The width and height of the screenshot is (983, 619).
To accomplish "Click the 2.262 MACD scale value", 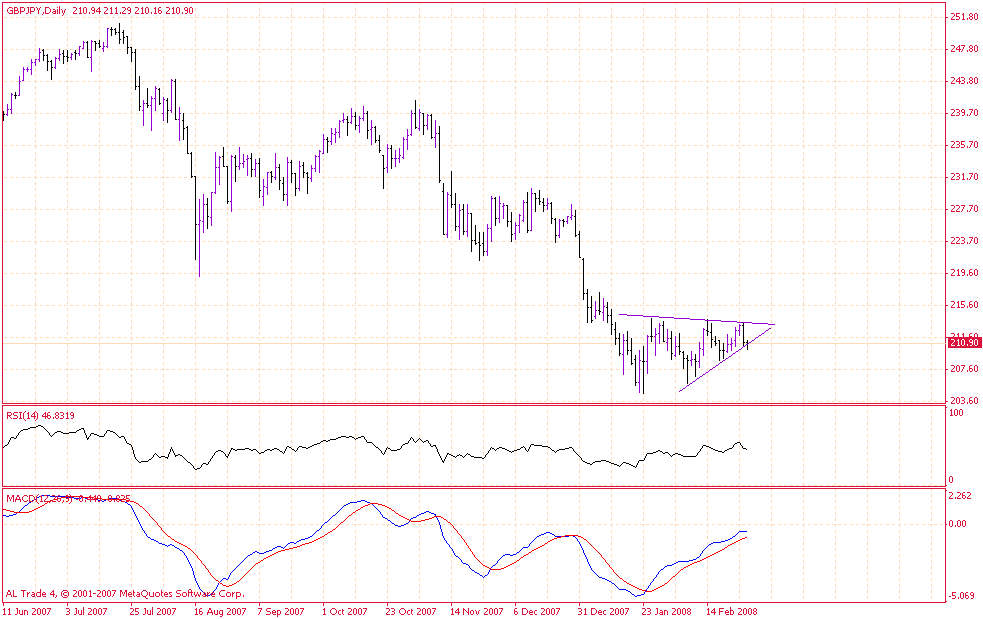I will pyautogui.click(x=961, y=495).
